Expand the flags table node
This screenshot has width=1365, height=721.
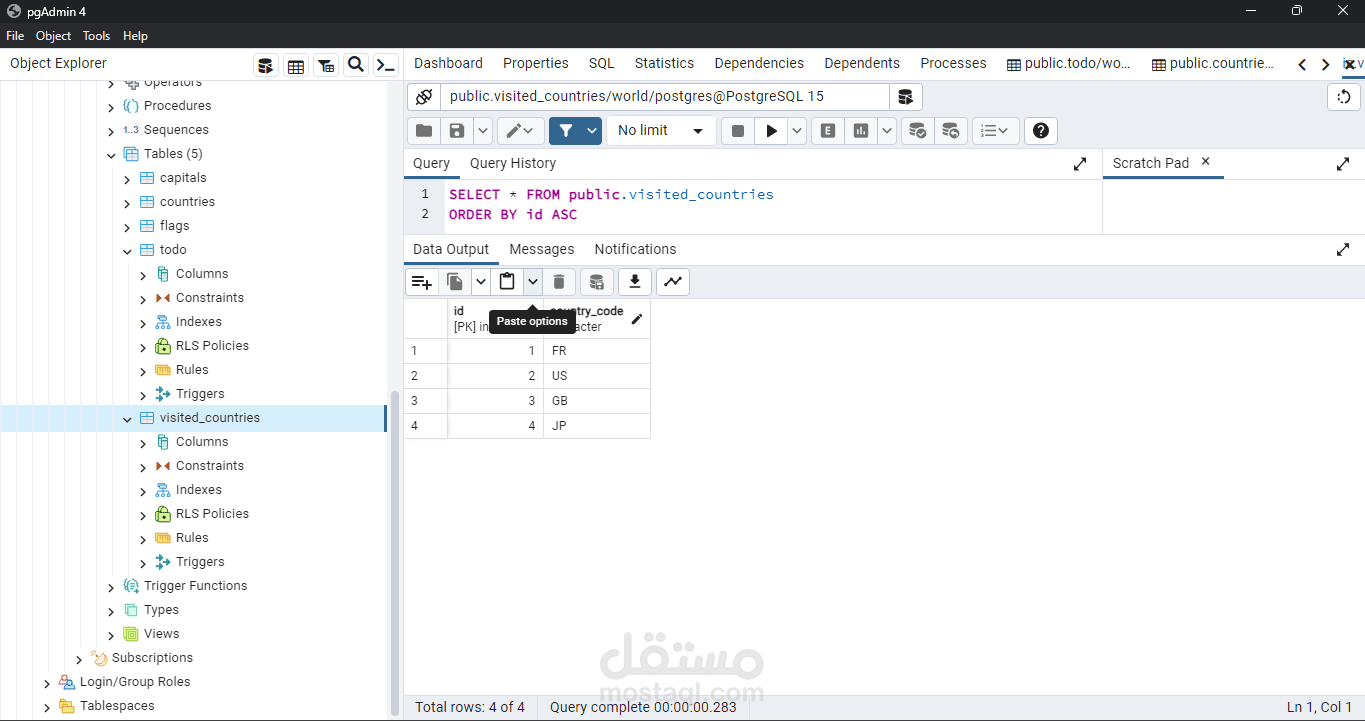click(127, 227)
